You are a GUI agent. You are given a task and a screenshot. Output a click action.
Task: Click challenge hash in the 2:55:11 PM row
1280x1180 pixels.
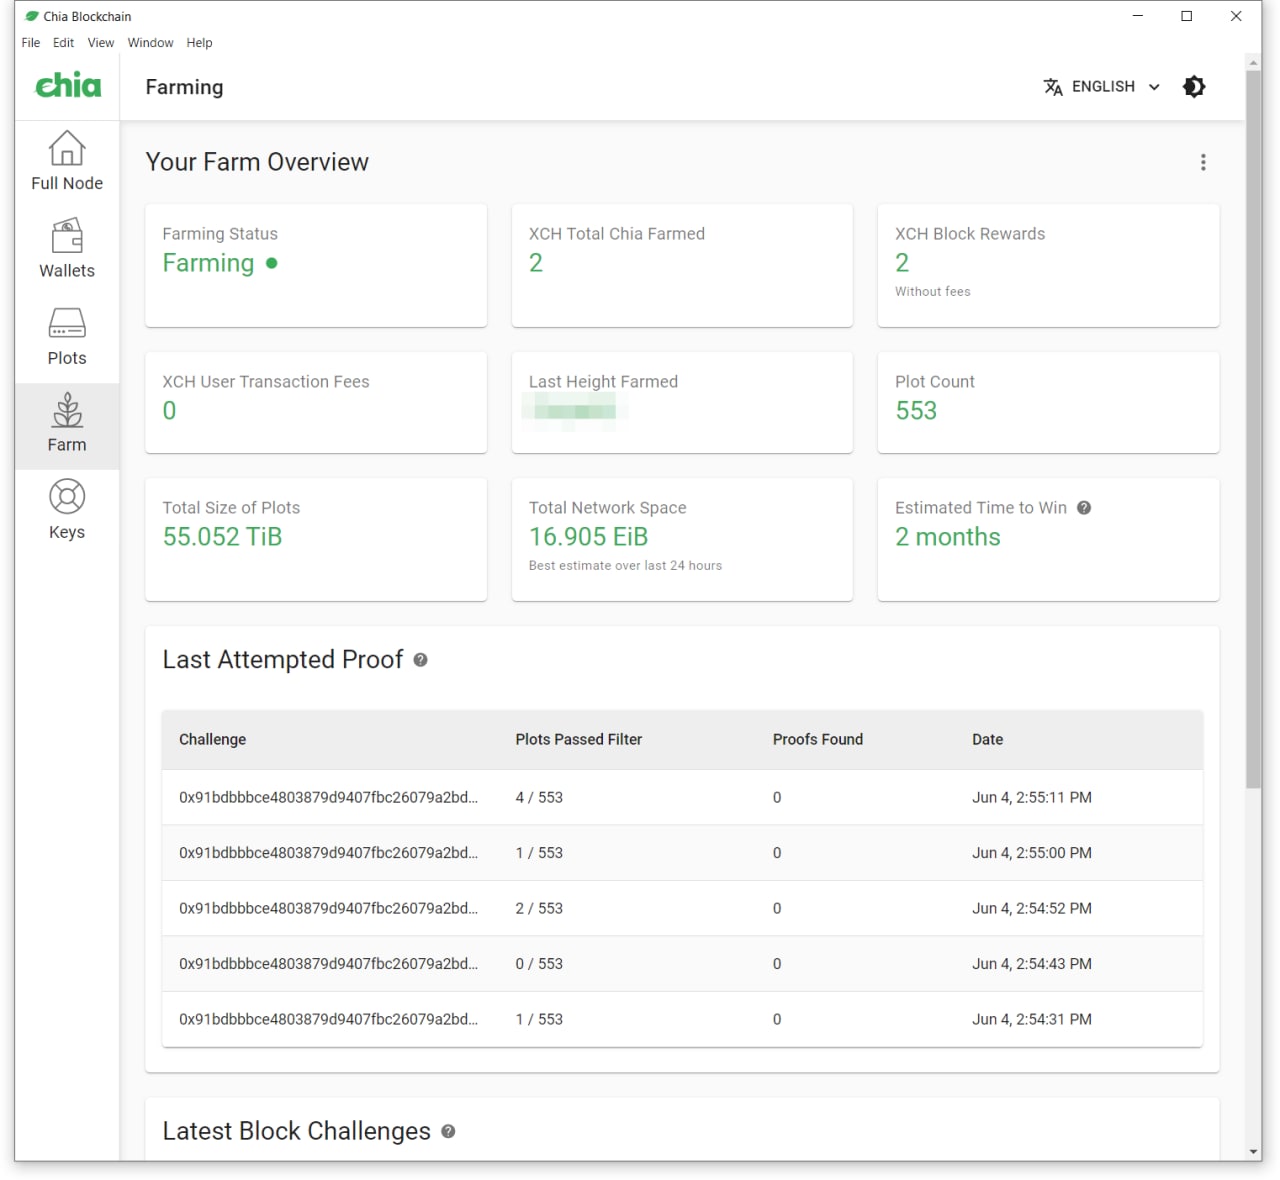pyautogui.click(x=328, y=798)
